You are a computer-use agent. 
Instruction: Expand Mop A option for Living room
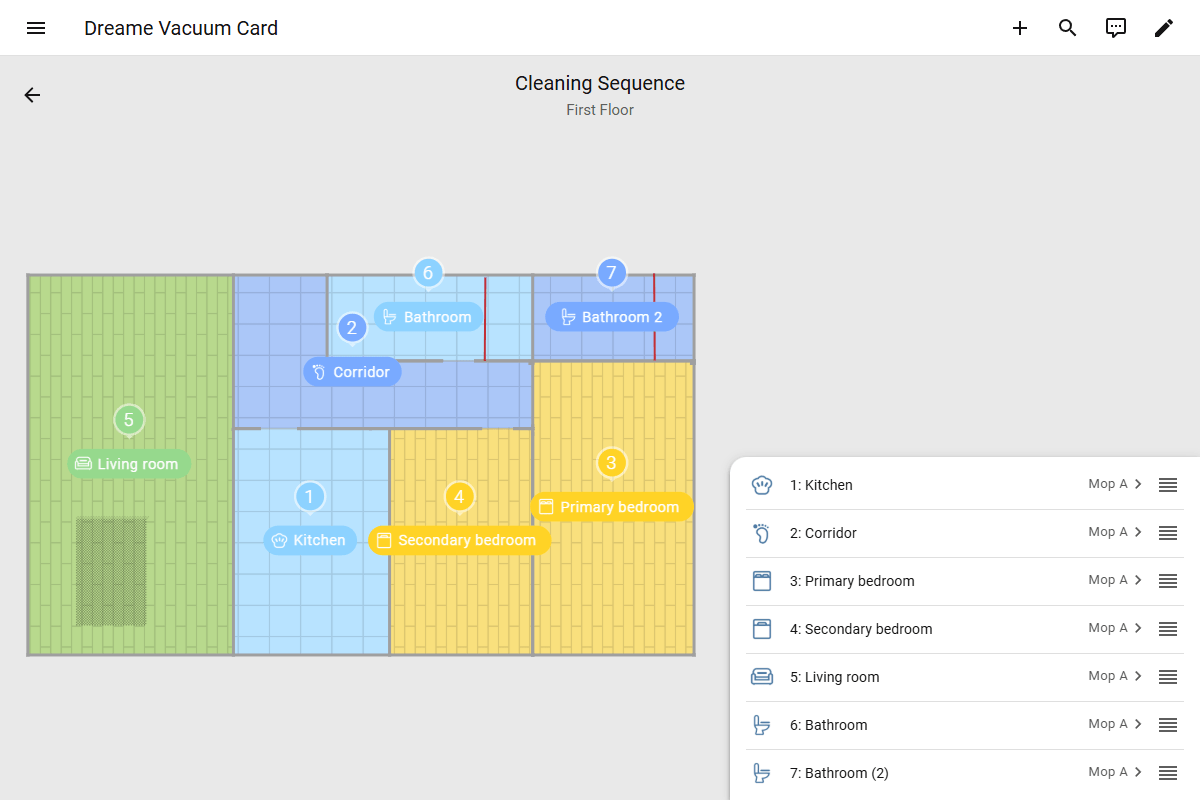point(1116,676)
